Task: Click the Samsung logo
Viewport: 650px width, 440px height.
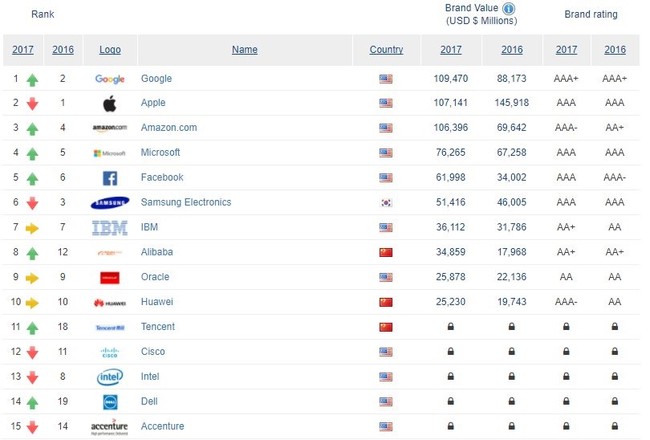Action: click(x=110, y=203)
